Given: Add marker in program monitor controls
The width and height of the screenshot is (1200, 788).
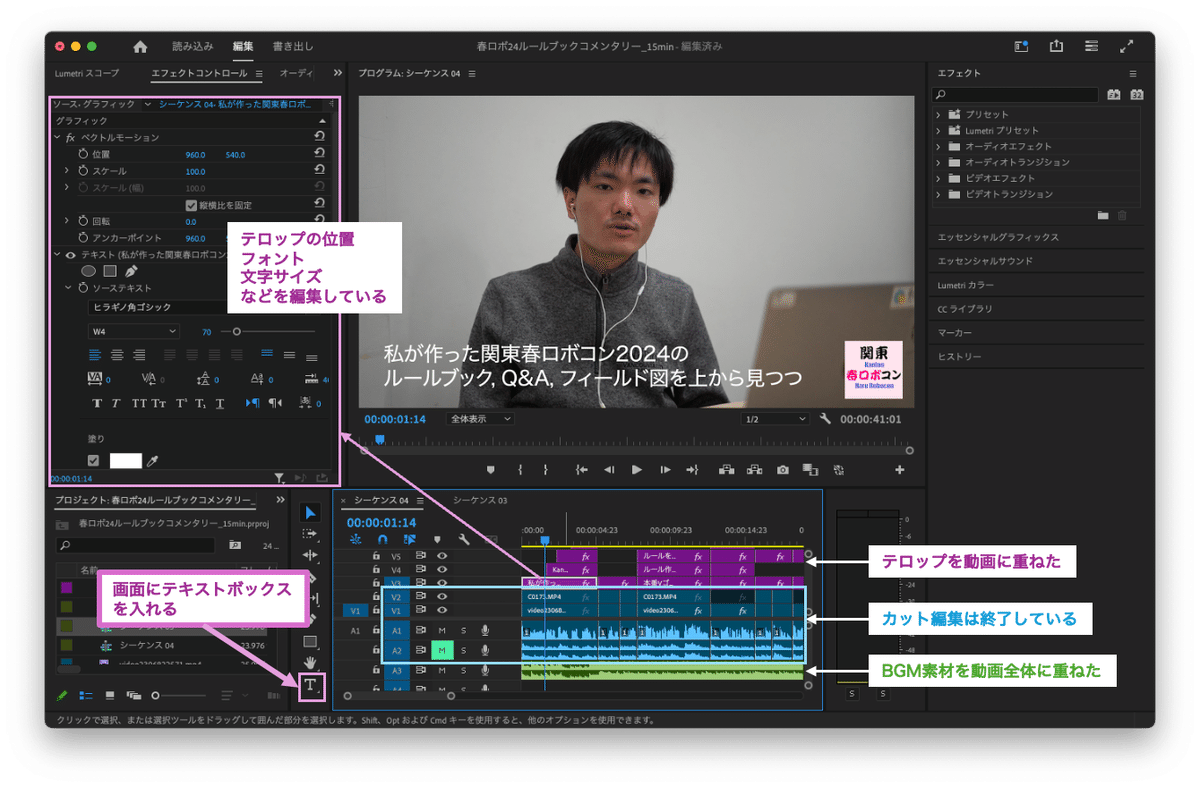Looking at the screenshot, I should click(x=490, y=469).
